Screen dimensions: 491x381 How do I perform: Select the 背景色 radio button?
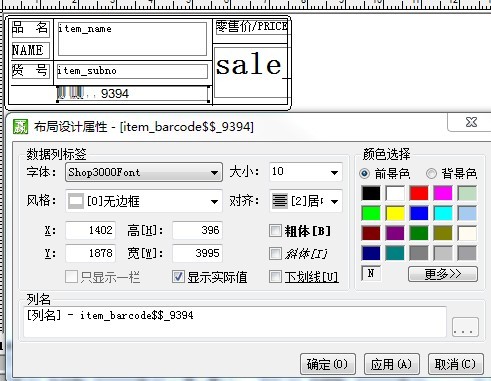click(x=431, y=173)
